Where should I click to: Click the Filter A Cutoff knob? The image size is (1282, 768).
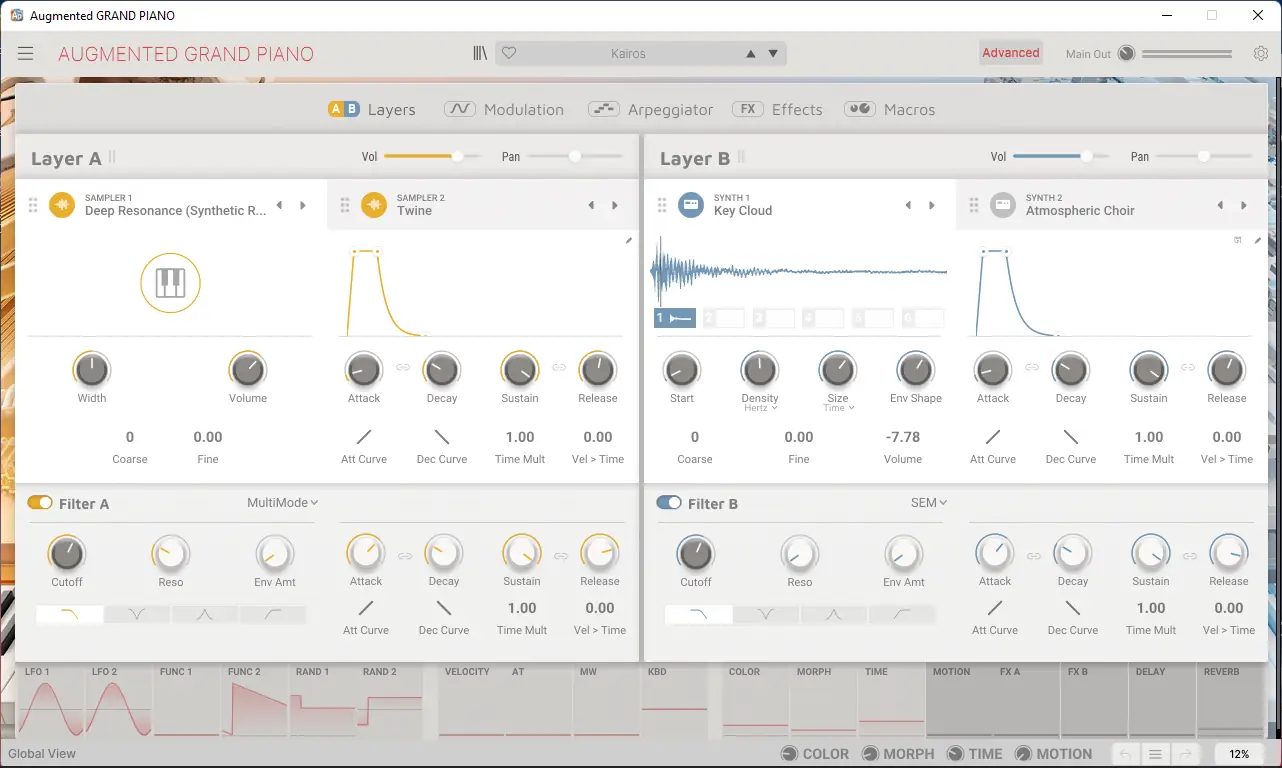[x=67, y=553]
